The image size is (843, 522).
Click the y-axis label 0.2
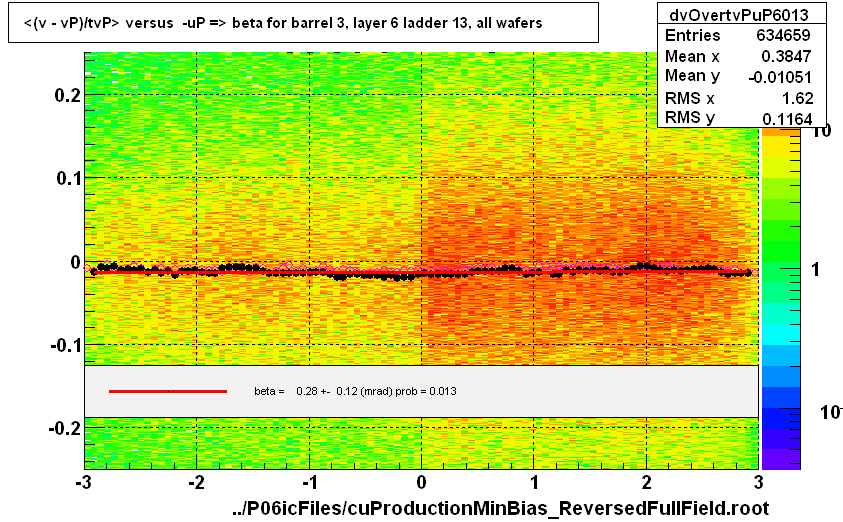click(68, 95)
